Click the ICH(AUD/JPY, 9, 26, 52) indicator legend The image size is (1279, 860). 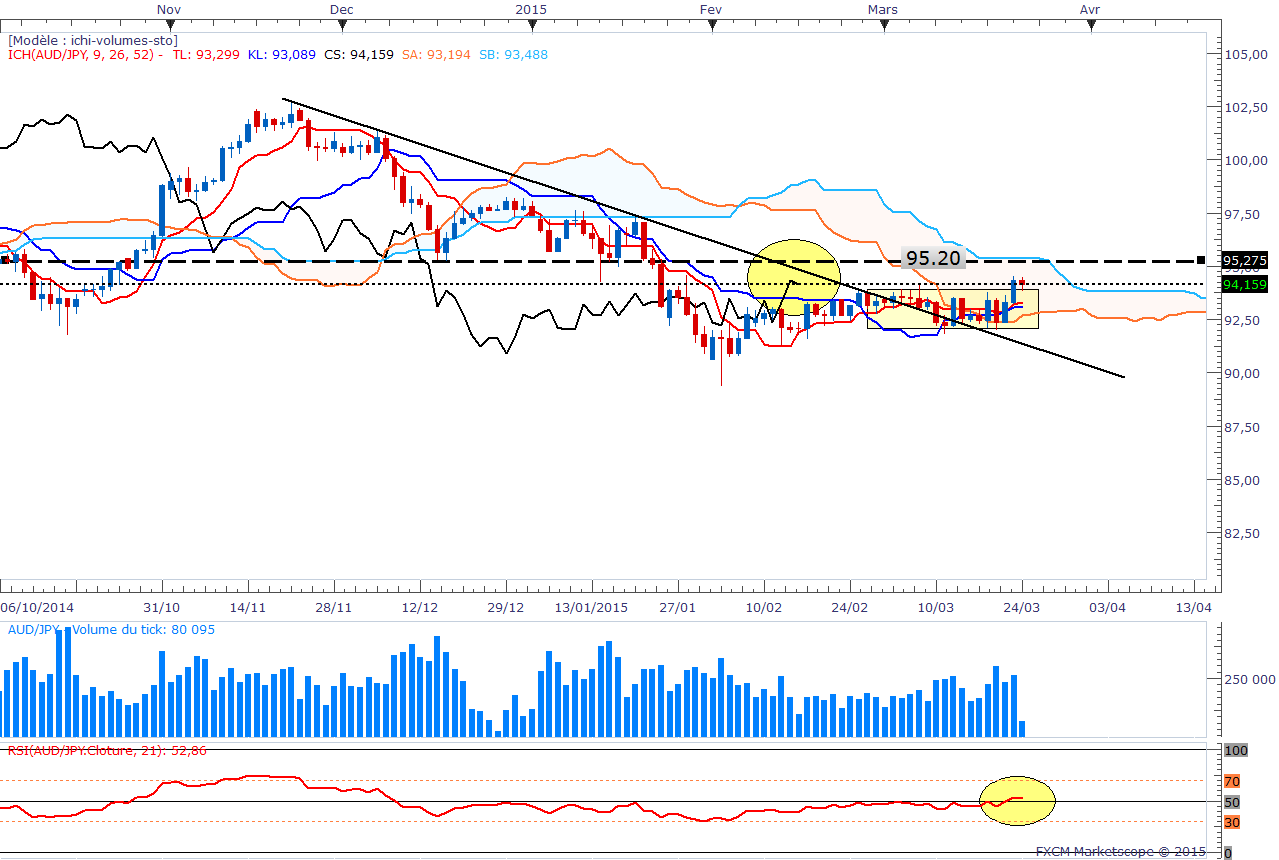84,55
